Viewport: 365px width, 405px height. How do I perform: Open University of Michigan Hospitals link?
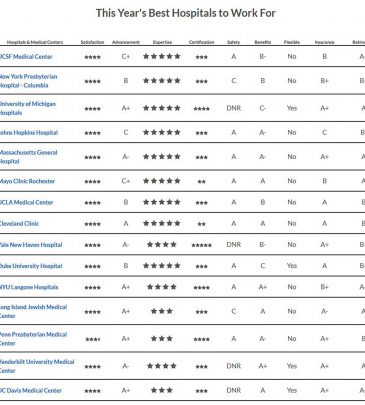pyautogui.click(x=28, y=108)
